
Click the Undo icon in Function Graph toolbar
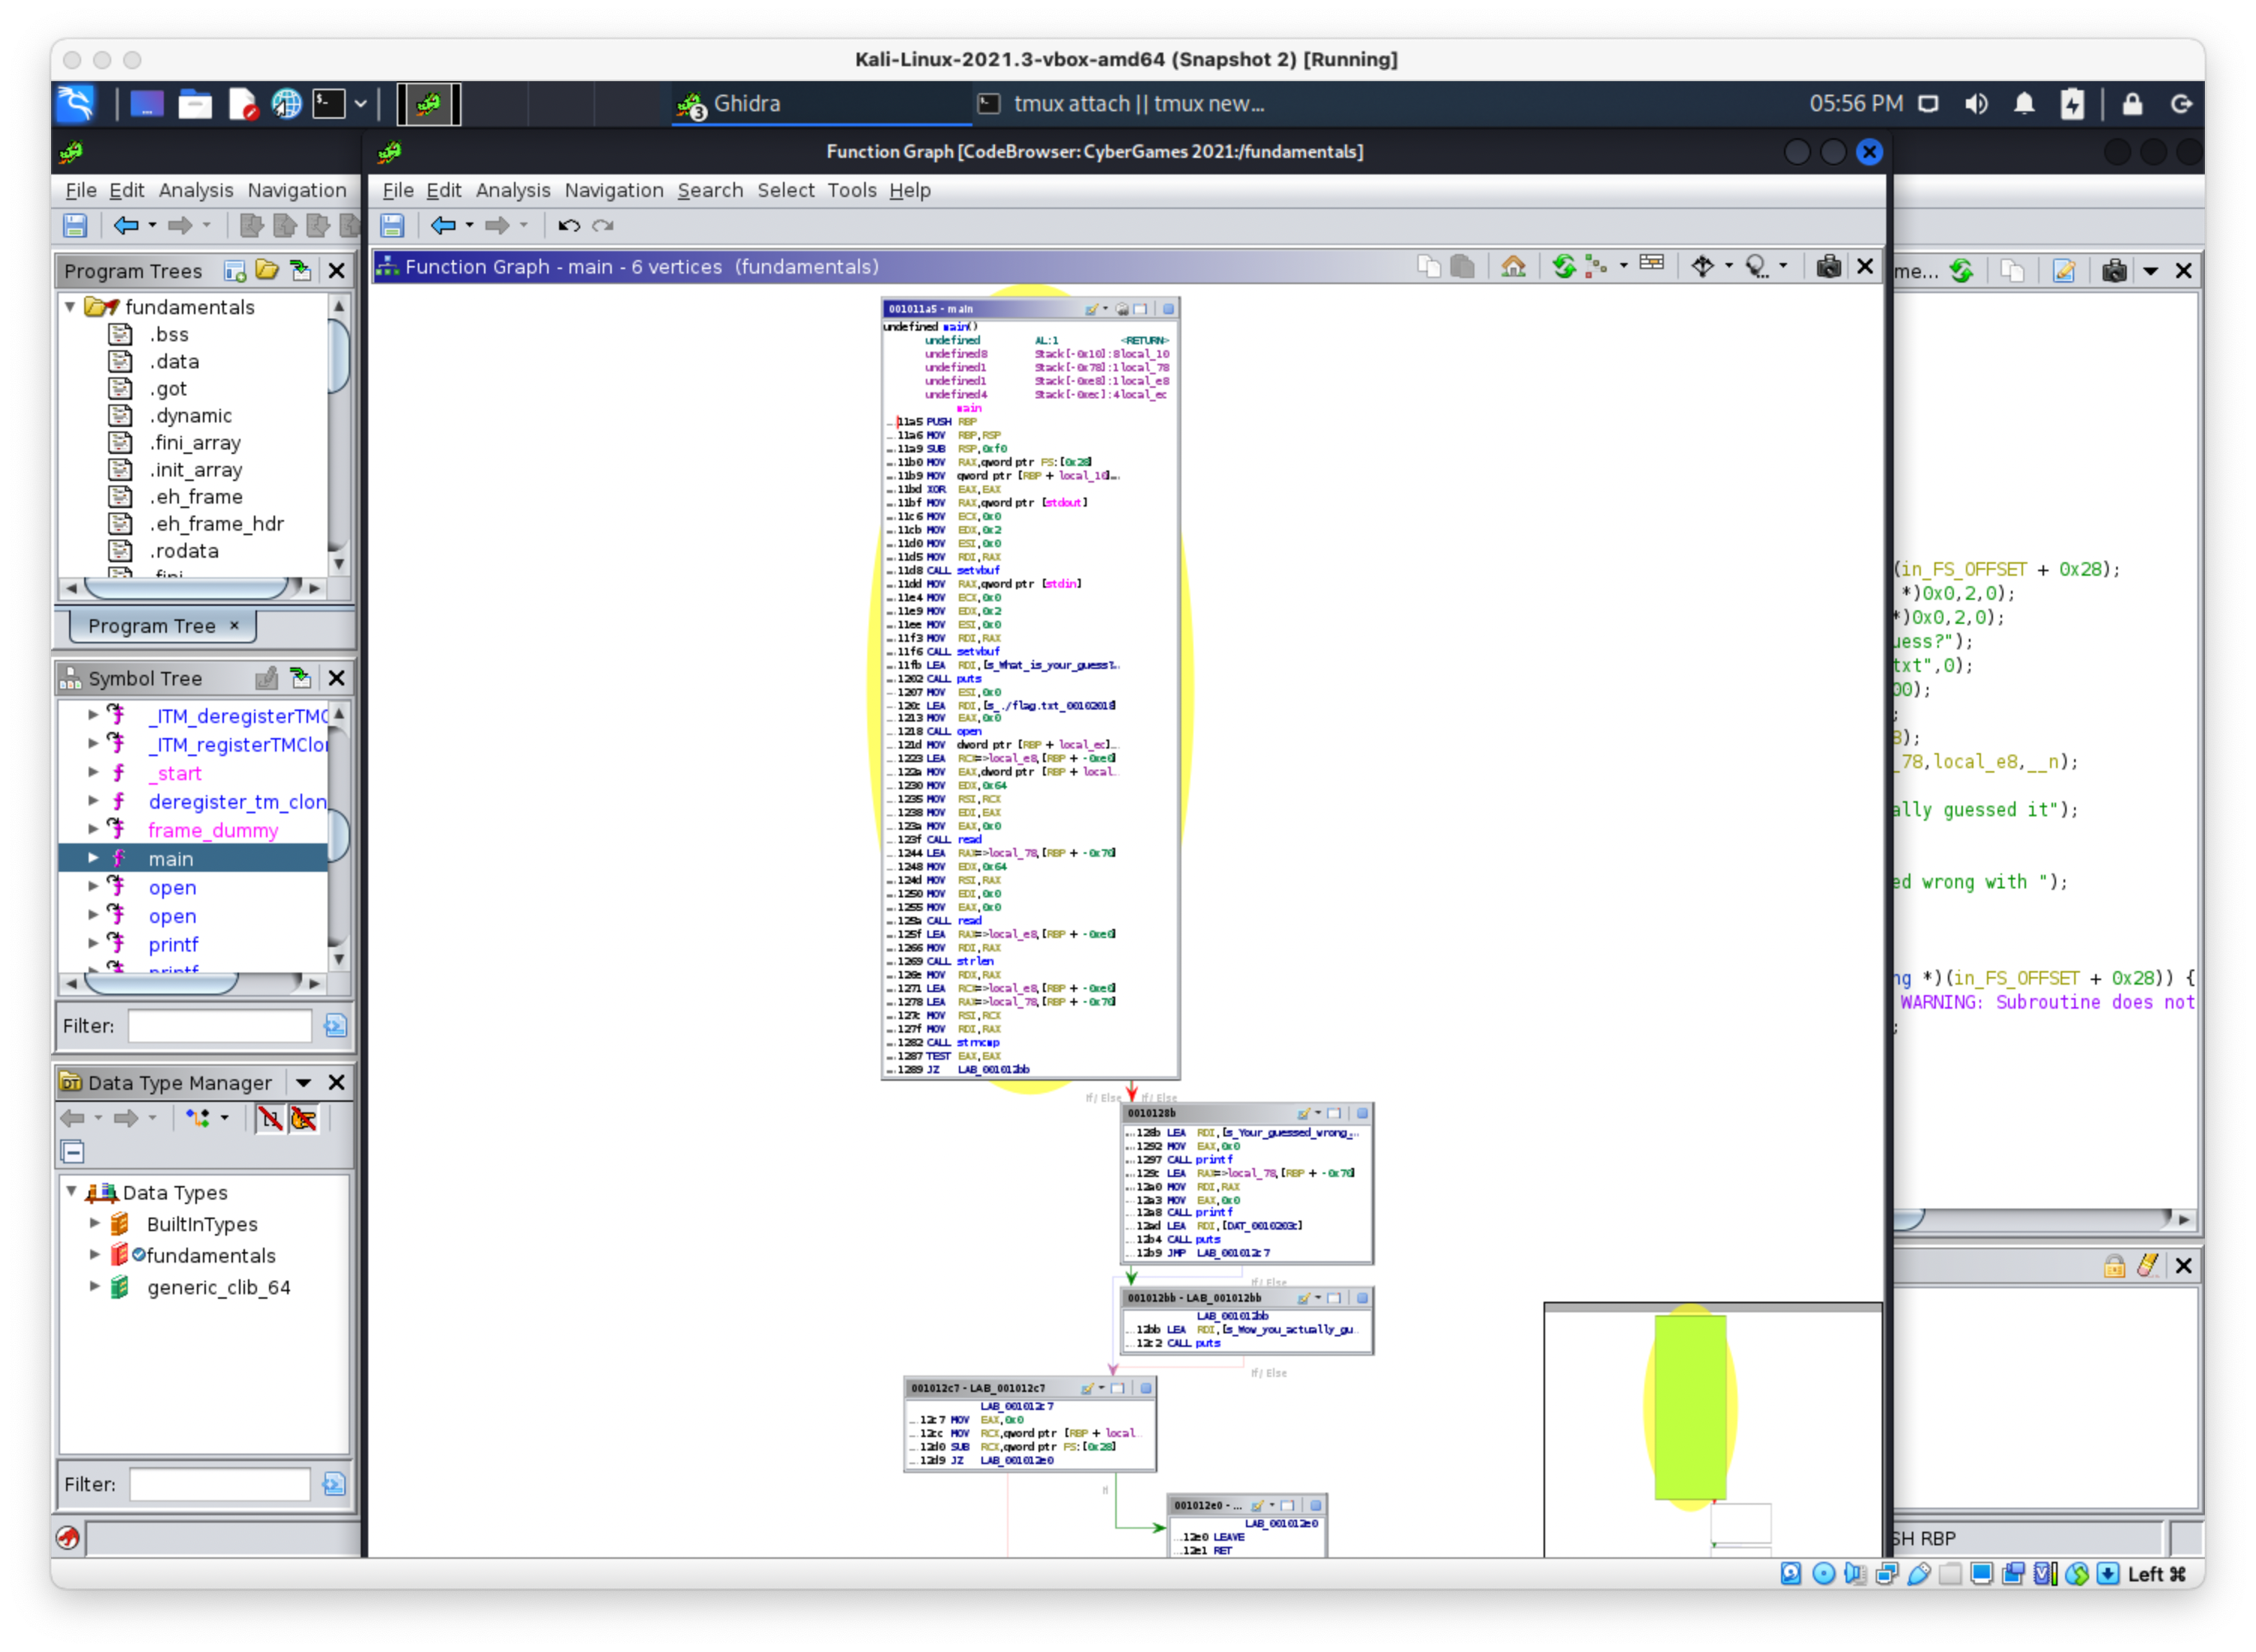tap(569, 226)
